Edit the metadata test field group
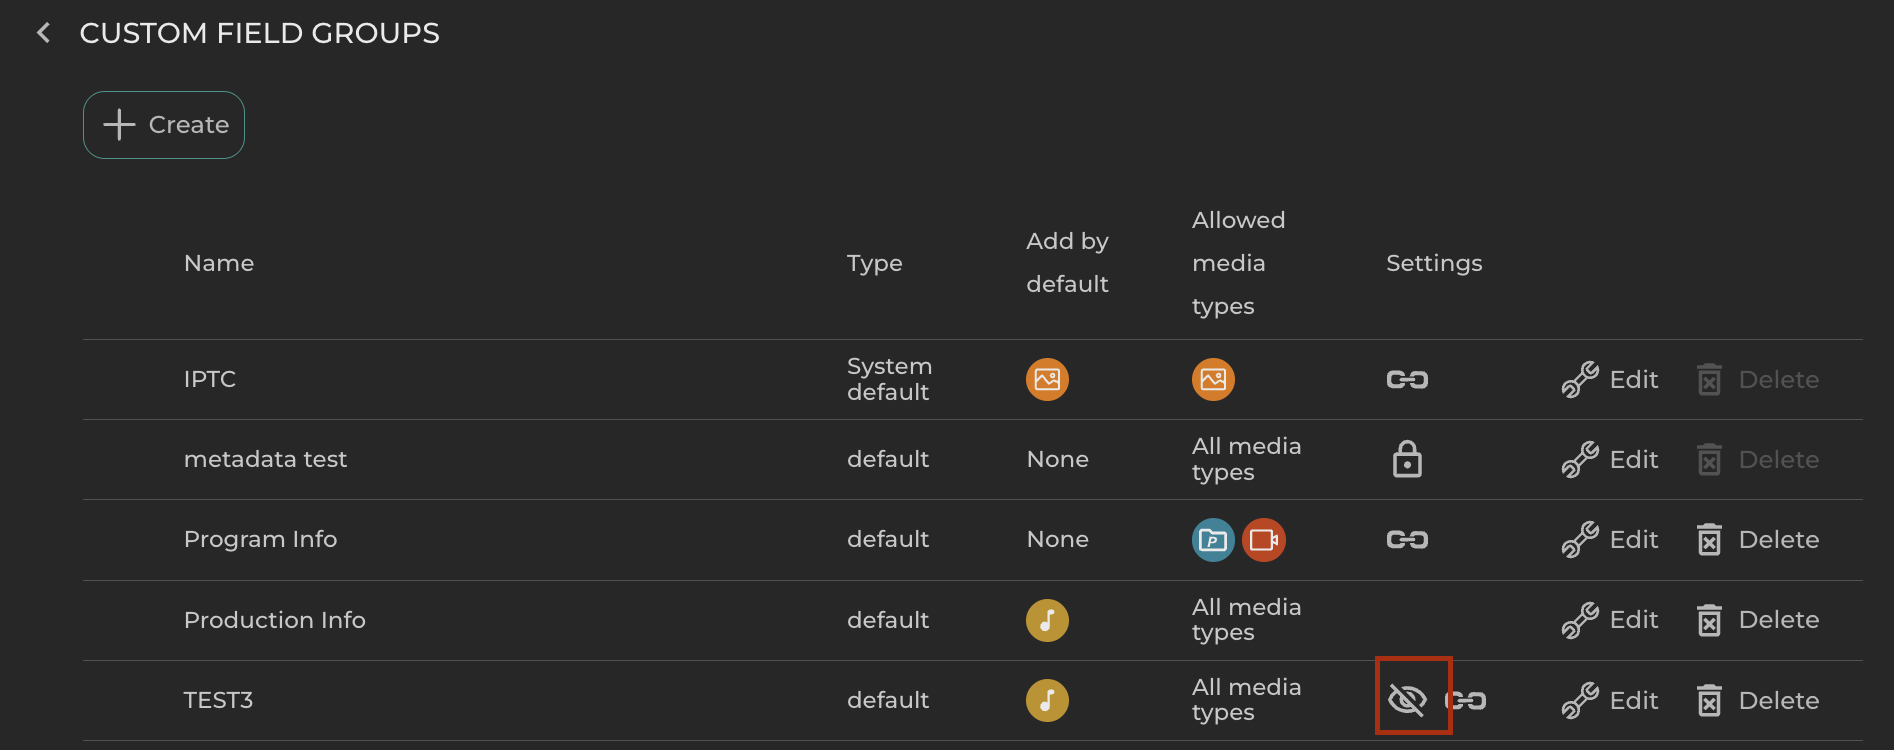Viewport: 1894px width, 750px height. pos(1610,460)
